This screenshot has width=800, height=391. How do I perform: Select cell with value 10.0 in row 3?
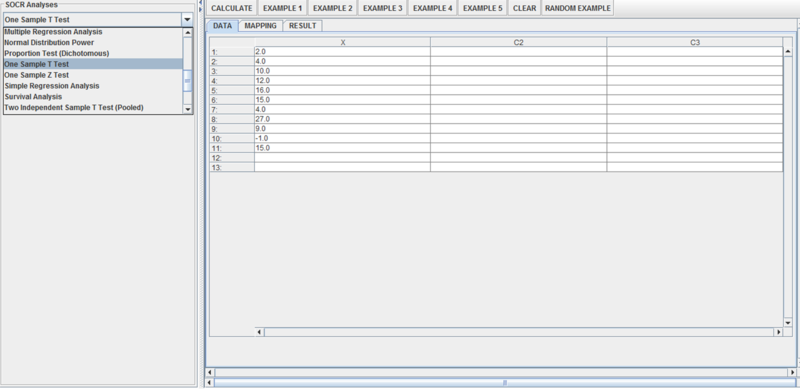click(343, 71)
